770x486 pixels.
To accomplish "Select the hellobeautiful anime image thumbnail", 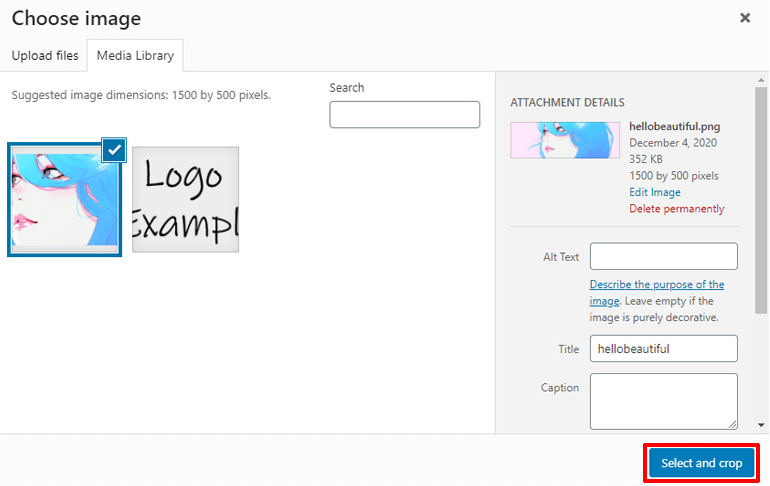I will click(x=65, y=199).
